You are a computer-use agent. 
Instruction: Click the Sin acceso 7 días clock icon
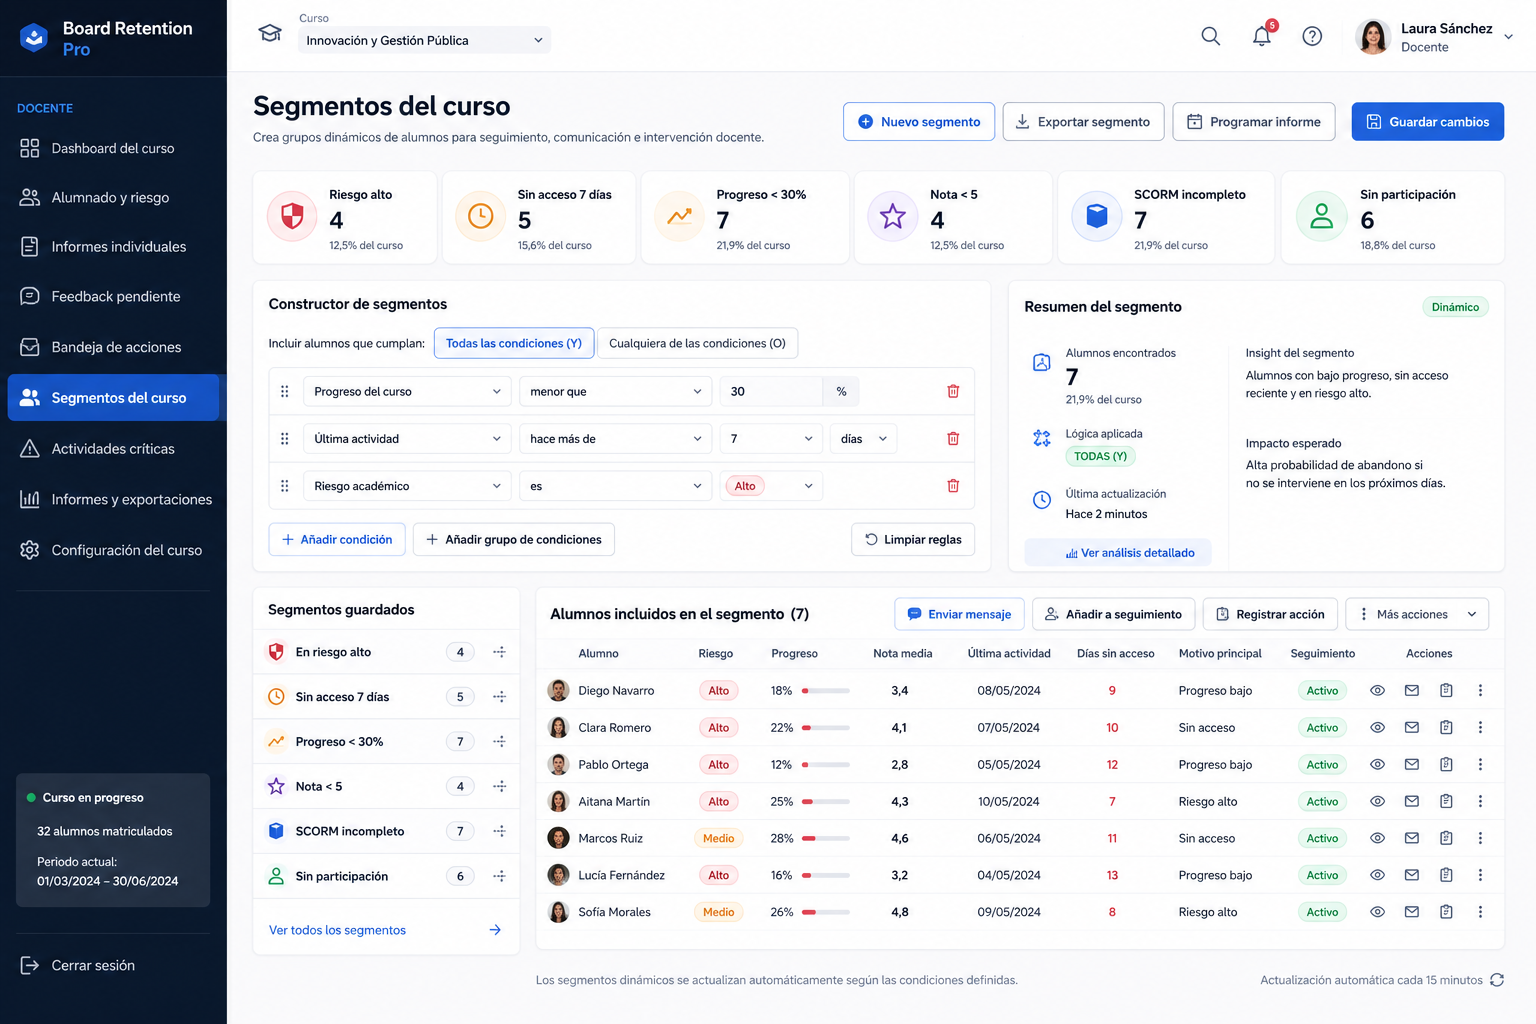click(480, 216)
